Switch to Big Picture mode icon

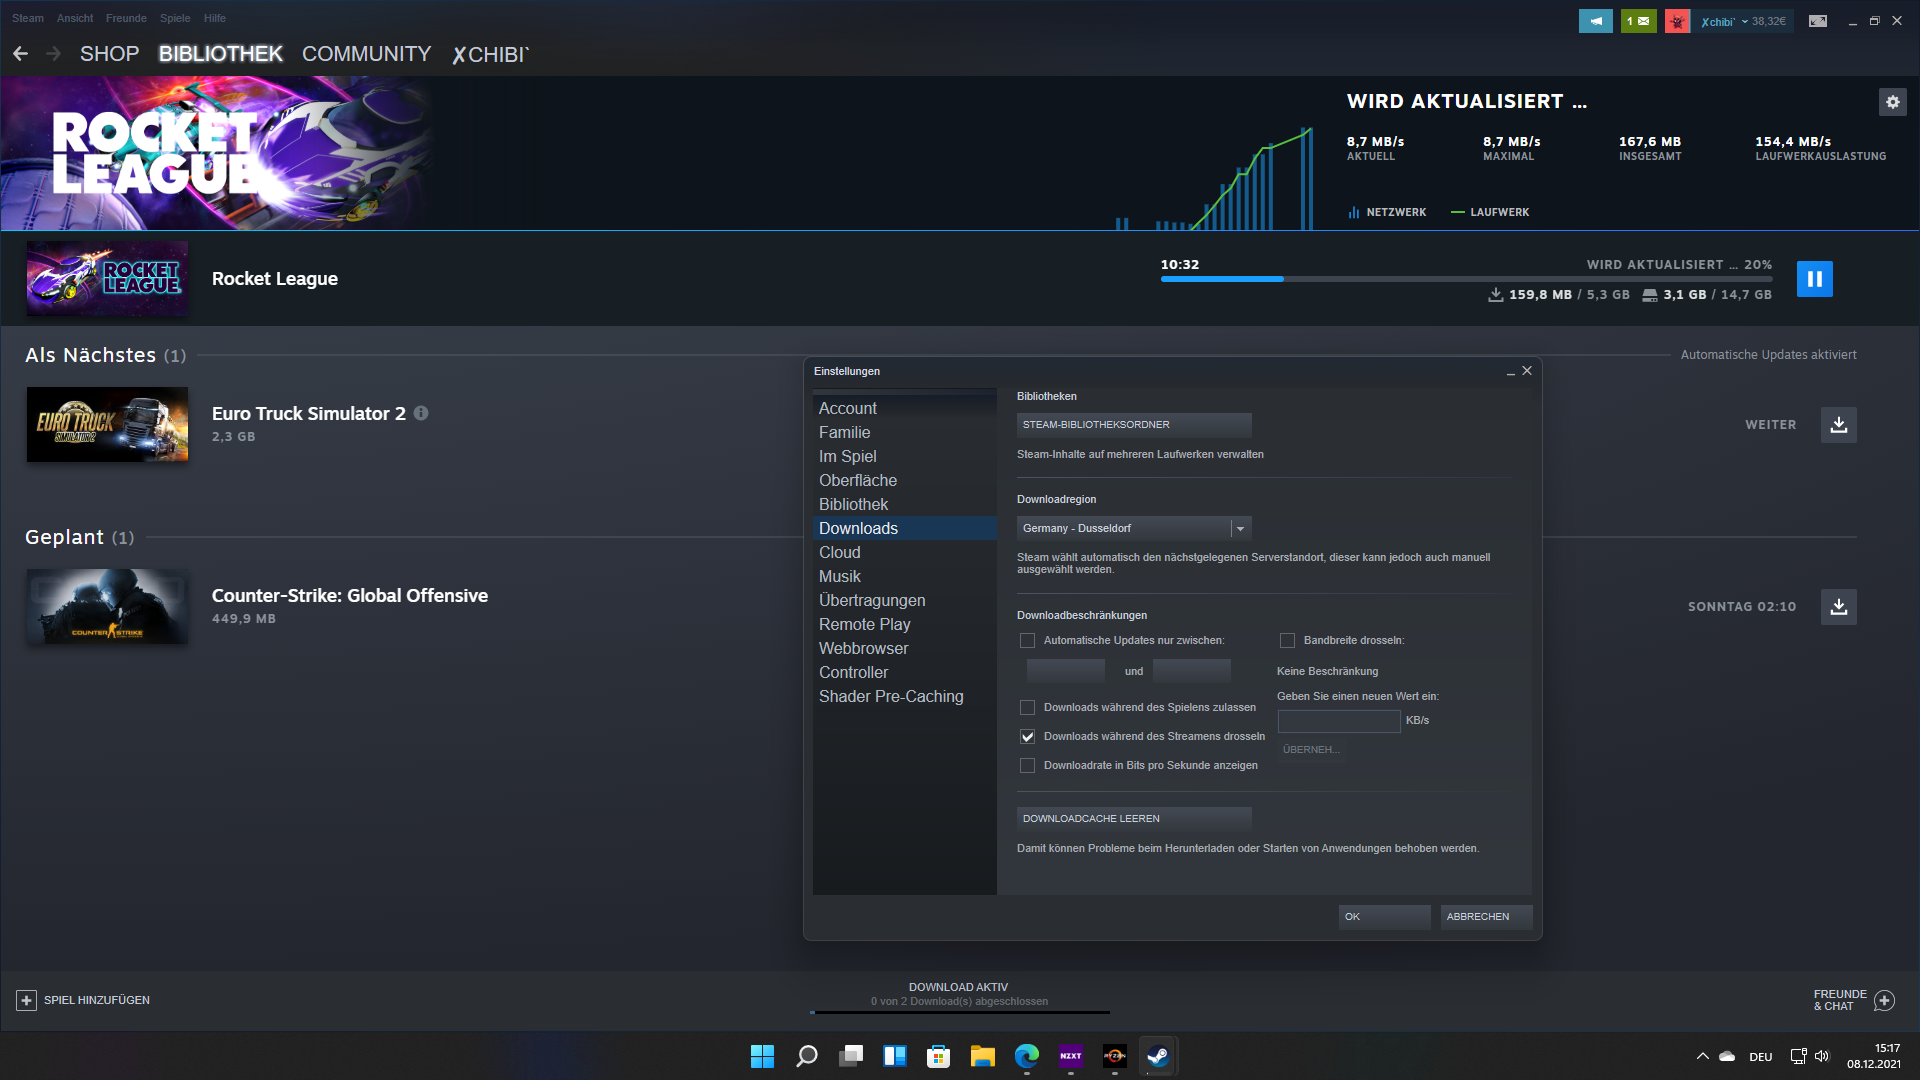[1818, 21]
